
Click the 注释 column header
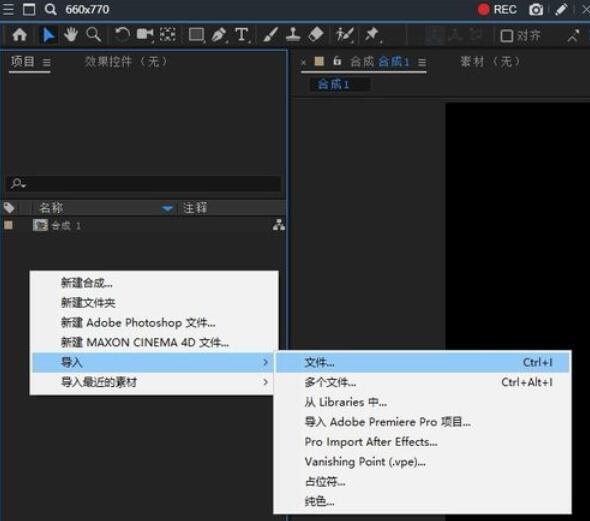(x=195, y=208)
